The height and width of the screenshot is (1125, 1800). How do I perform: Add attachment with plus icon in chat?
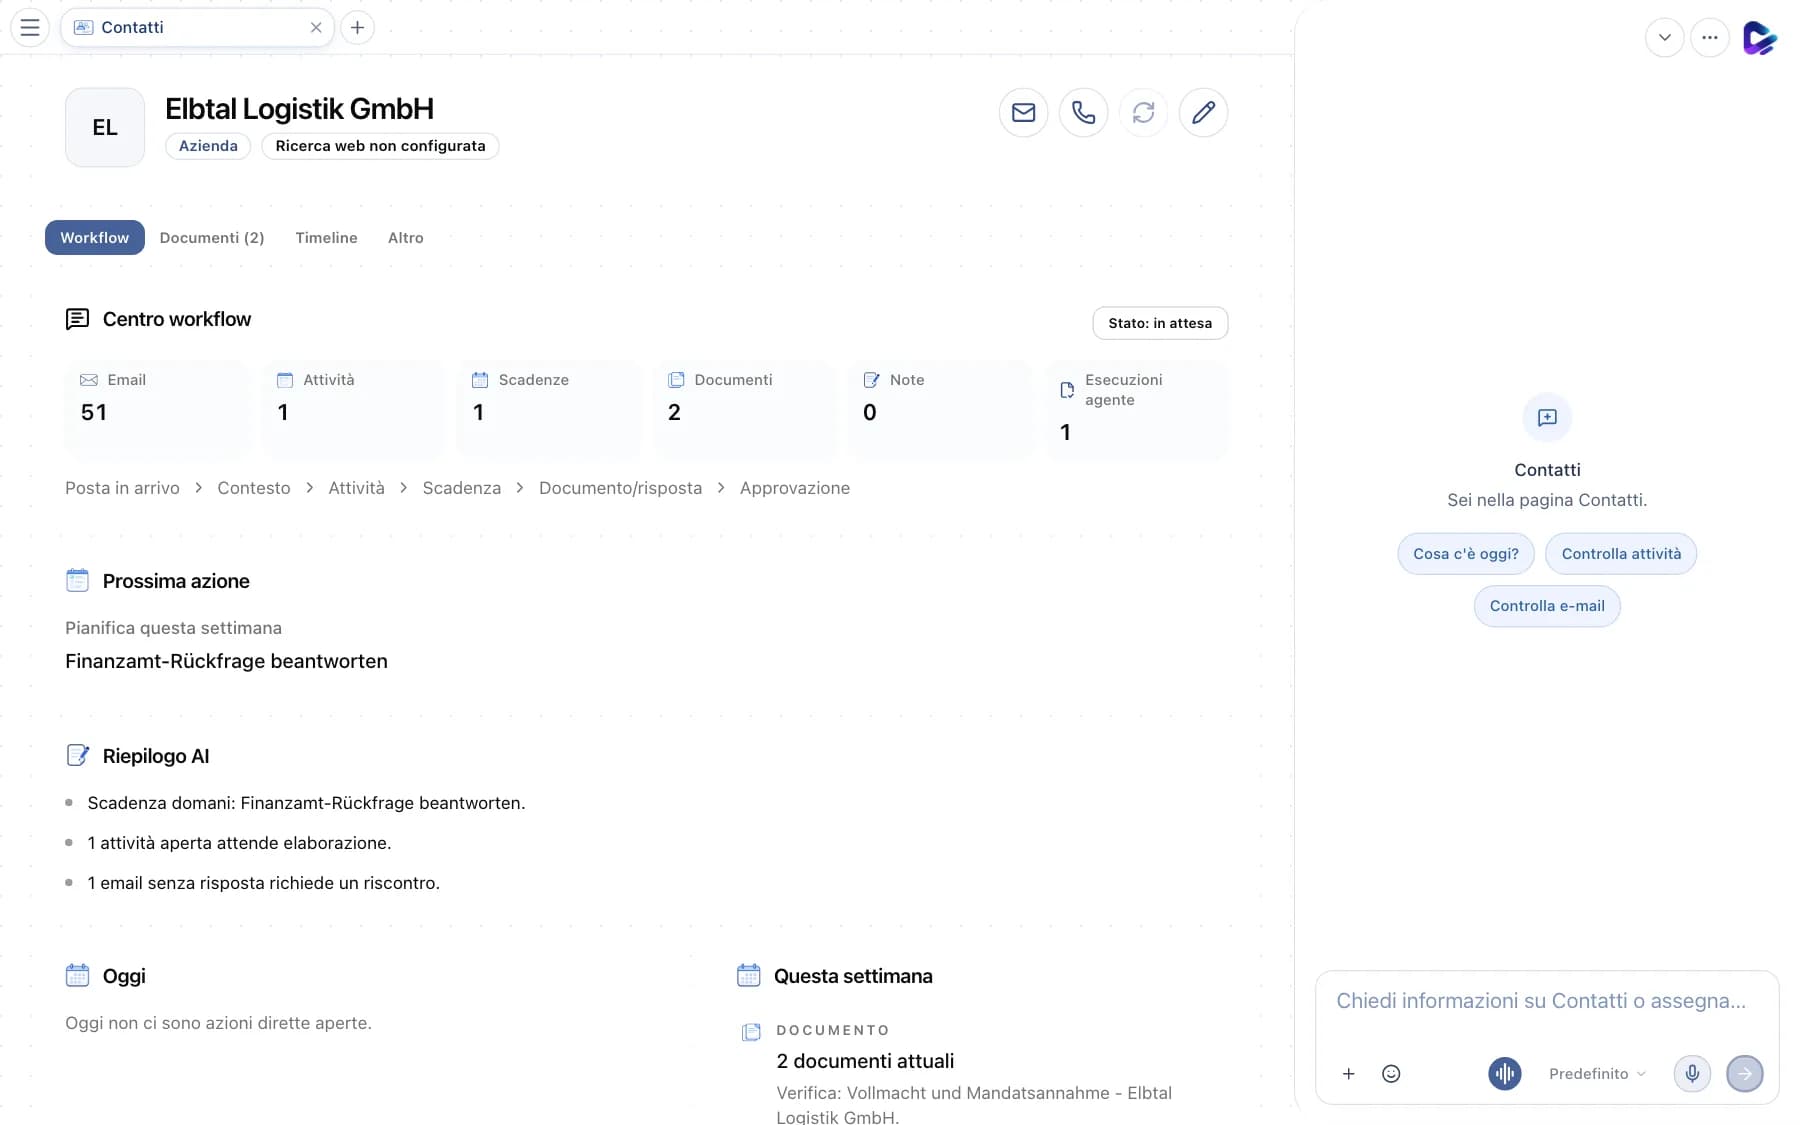[1348, 1073]
